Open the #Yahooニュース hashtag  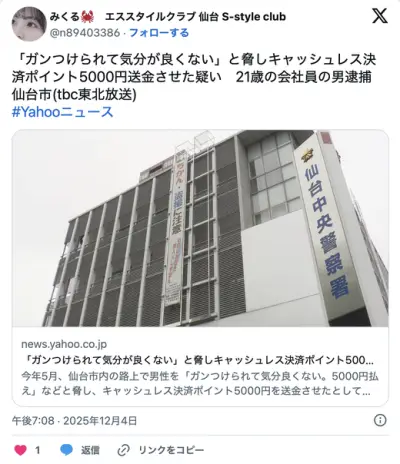(x=63, y=112)
